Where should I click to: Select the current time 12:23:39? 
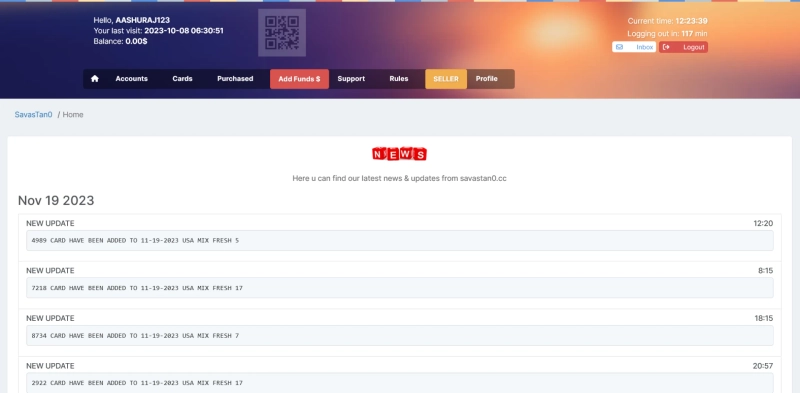click(x=691, y=21)
